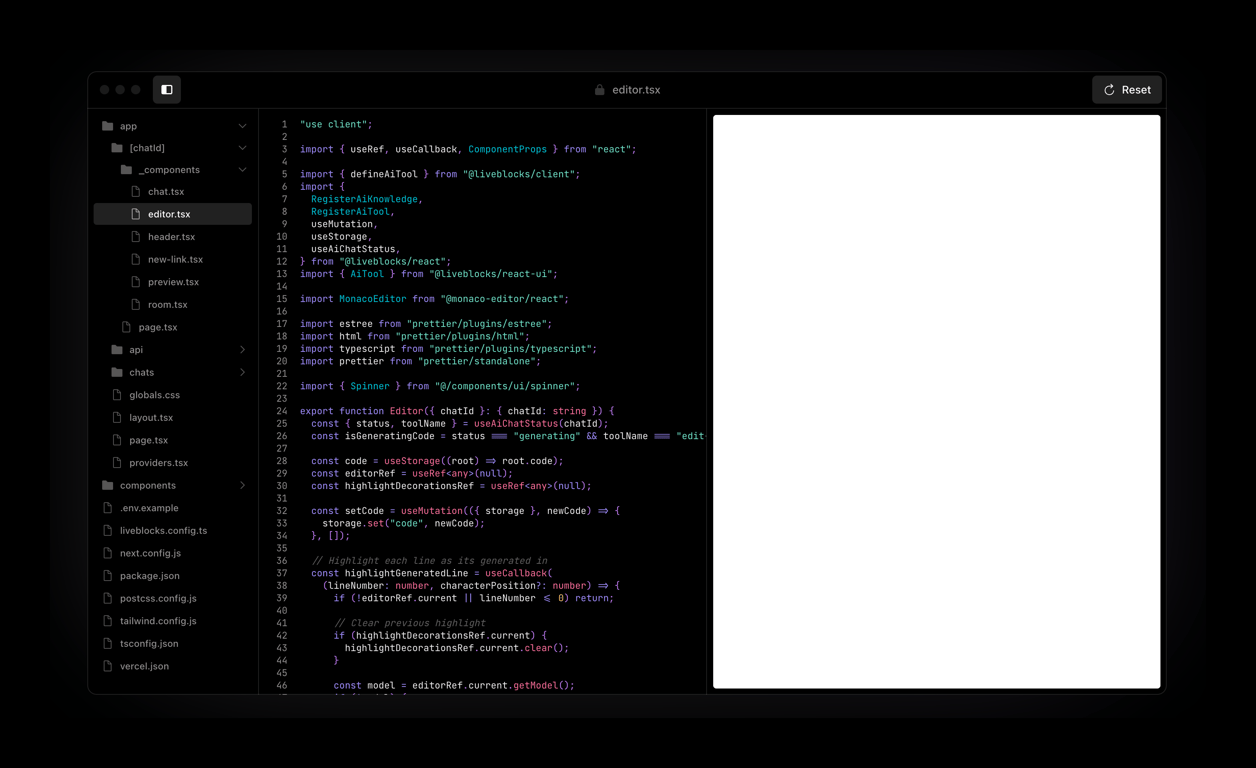Image resolution: width=1256 pixels, height=768 pixels.
Task: Click line number 24 in the gutter
Action: [x=281, y=411]
